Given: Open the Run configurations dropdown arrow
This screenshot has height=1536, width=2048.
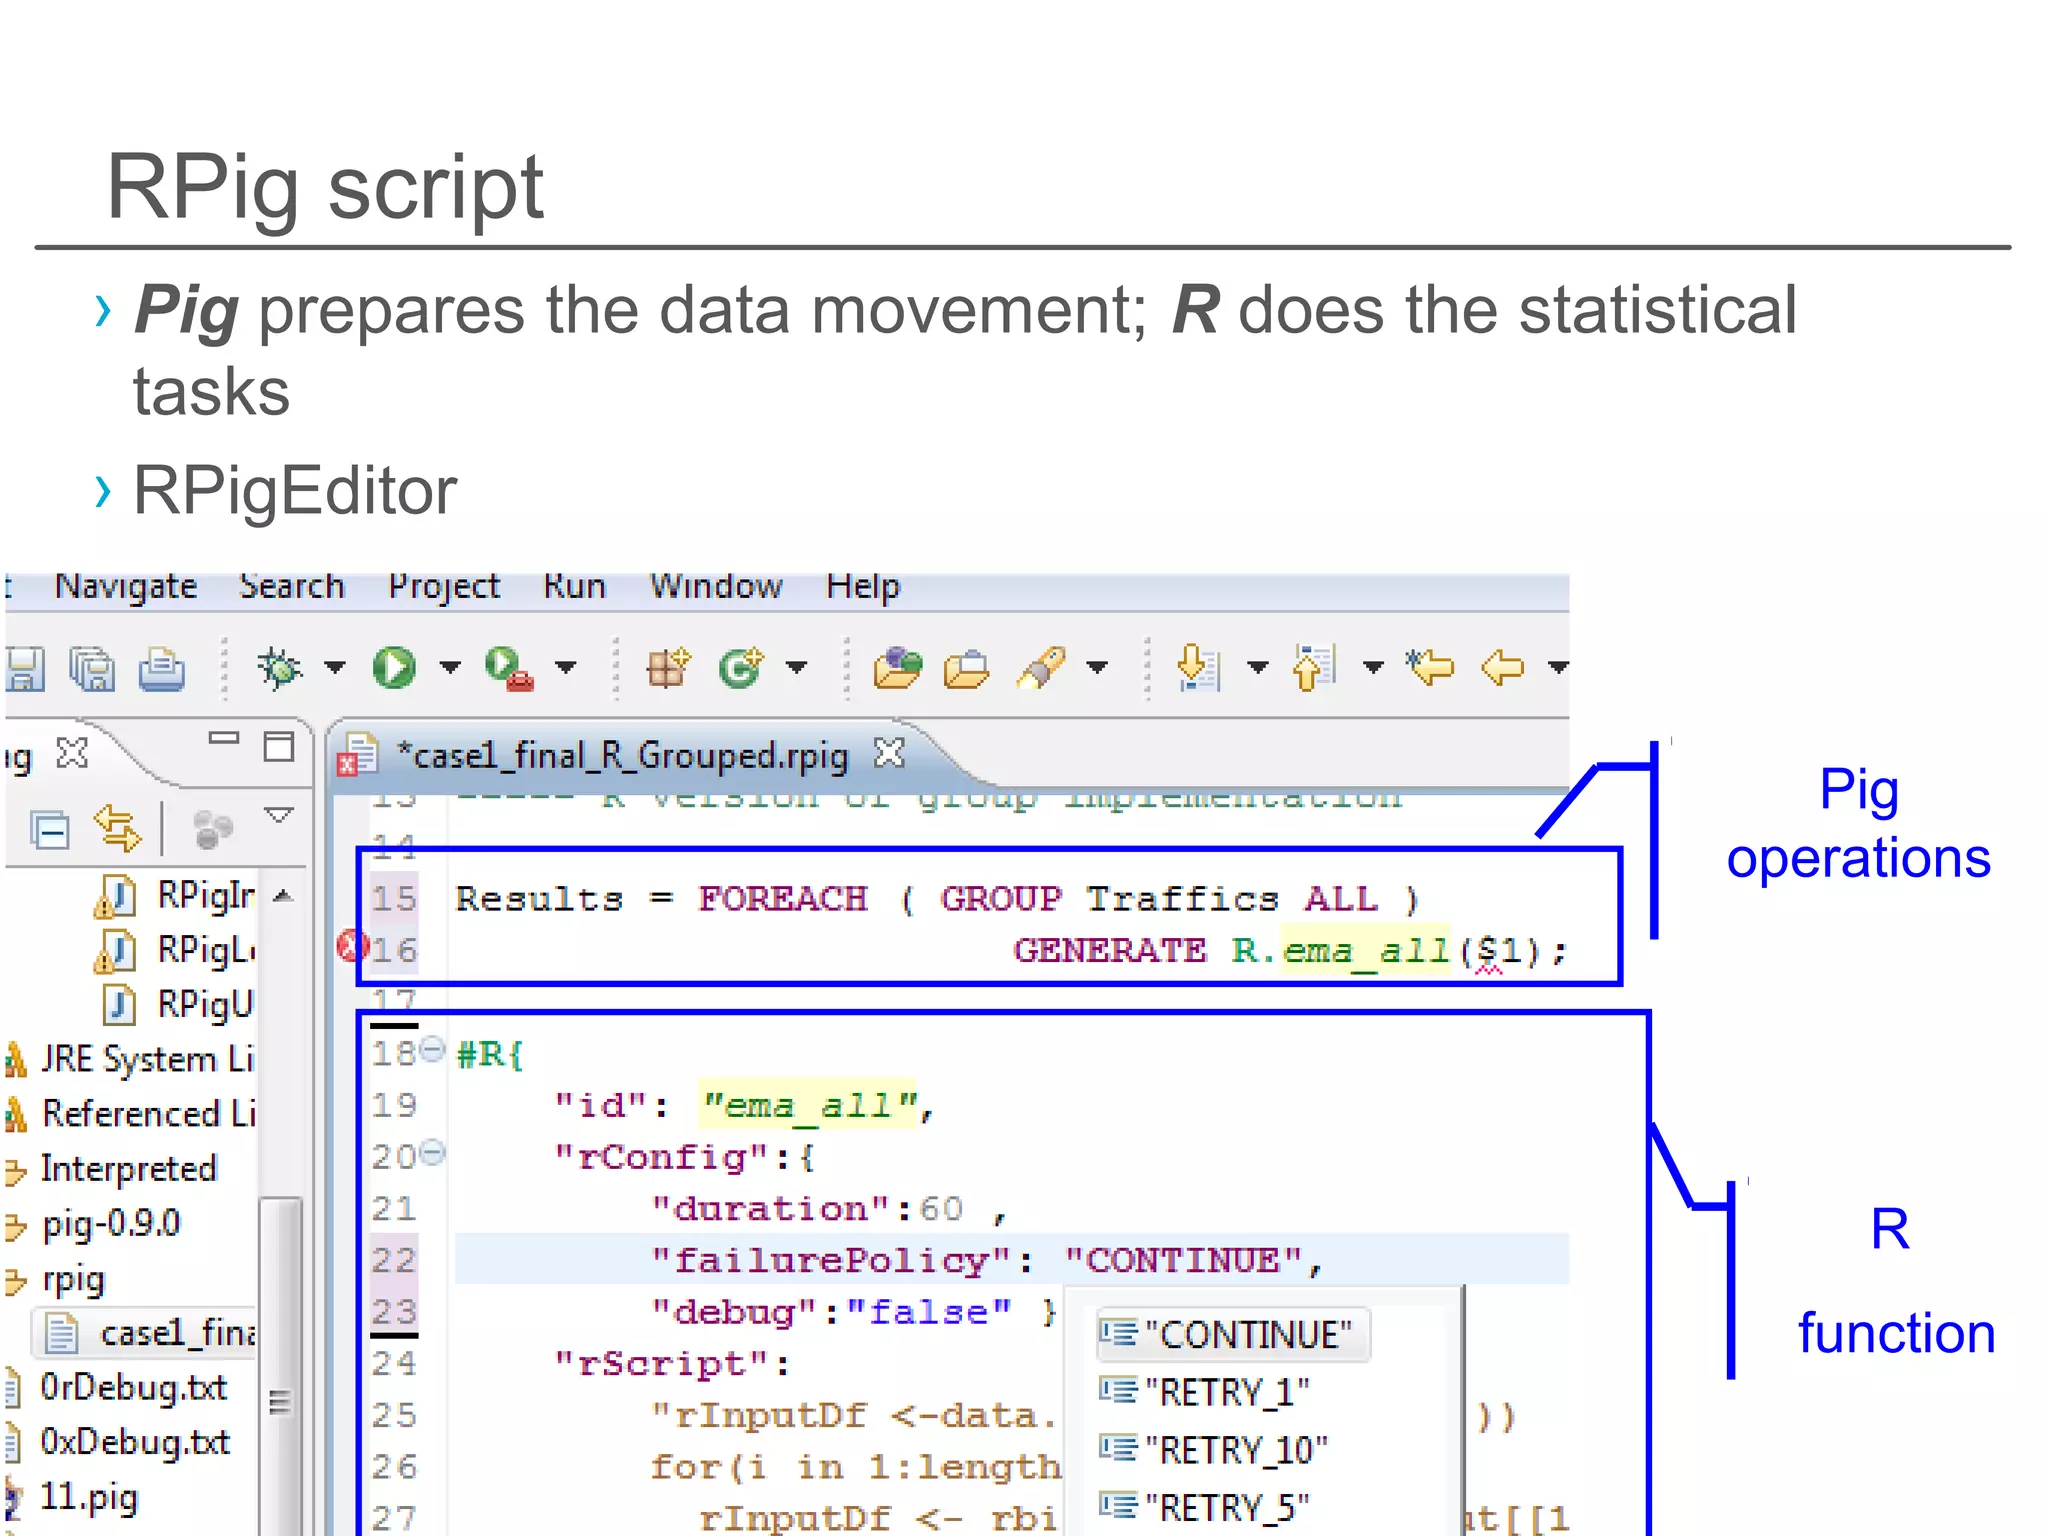Looking at the screenshot, I should tap(450, 667).
